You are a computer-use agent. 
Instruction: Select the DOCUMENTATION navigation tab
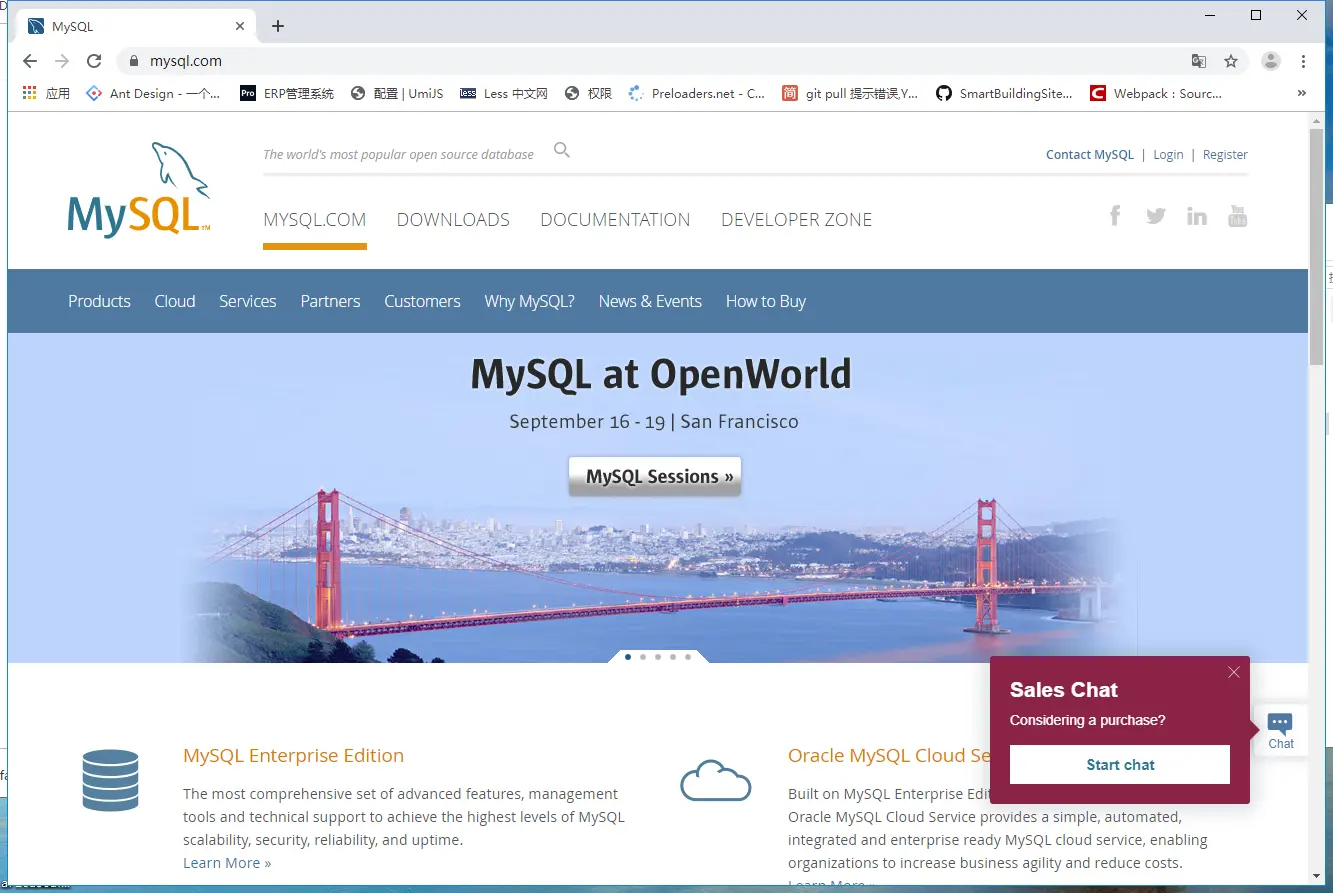point(615,220)
